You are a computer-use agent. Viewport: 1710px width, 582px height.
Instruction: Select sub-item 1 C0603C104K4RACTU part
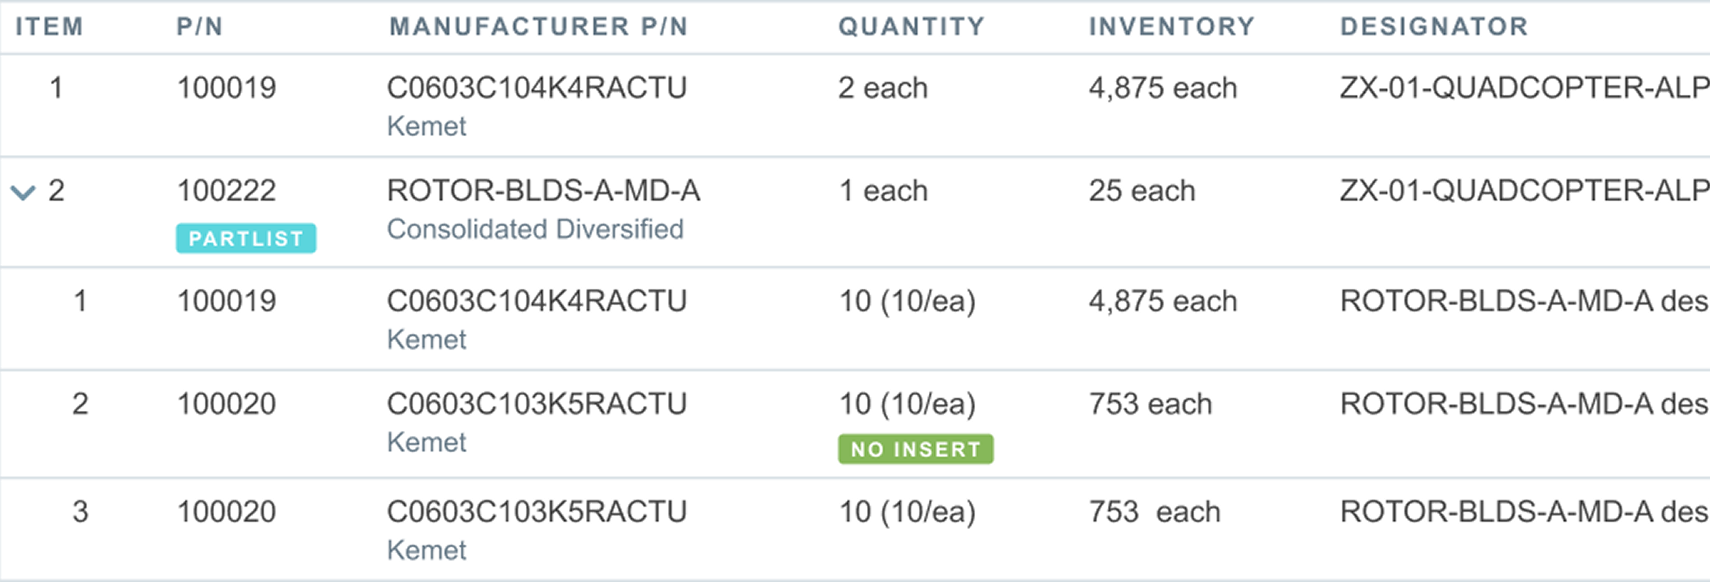point(537,300)
